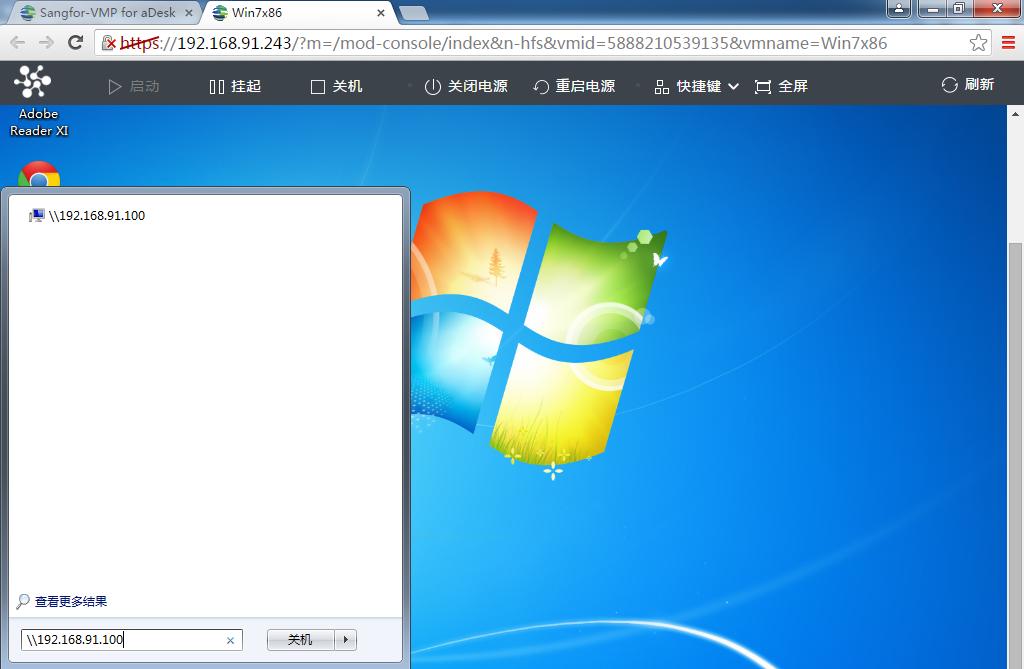Image resolution: width=1024 pixels, height=669 pixels.
Task: Close the Win7x86 tab
Action: (x=381, y=12)
